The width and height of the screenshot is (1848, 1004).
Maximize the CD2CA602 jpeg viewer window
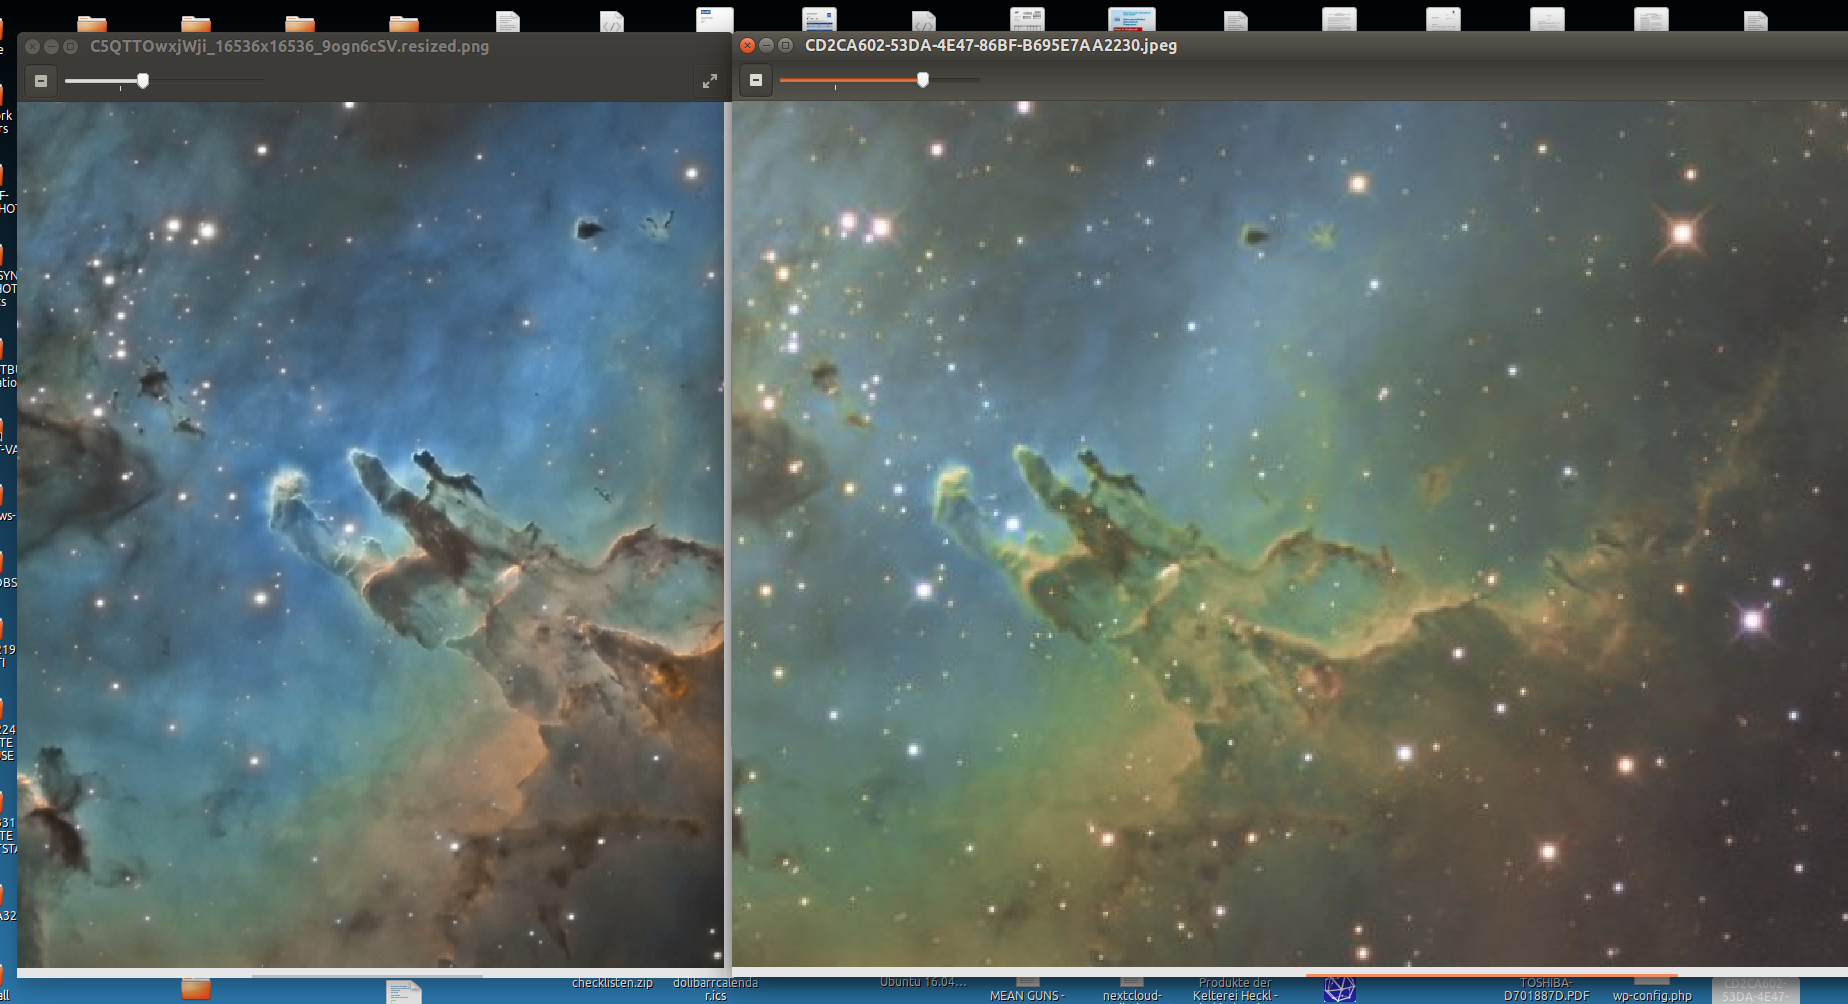click(785, 45)
